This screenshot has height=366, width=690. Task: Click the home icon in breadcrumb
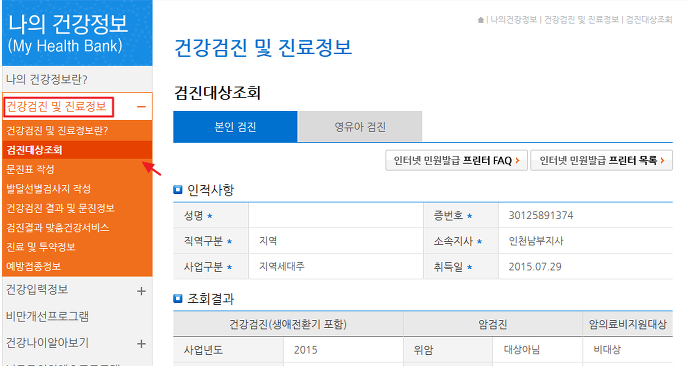tap(481, 20)
